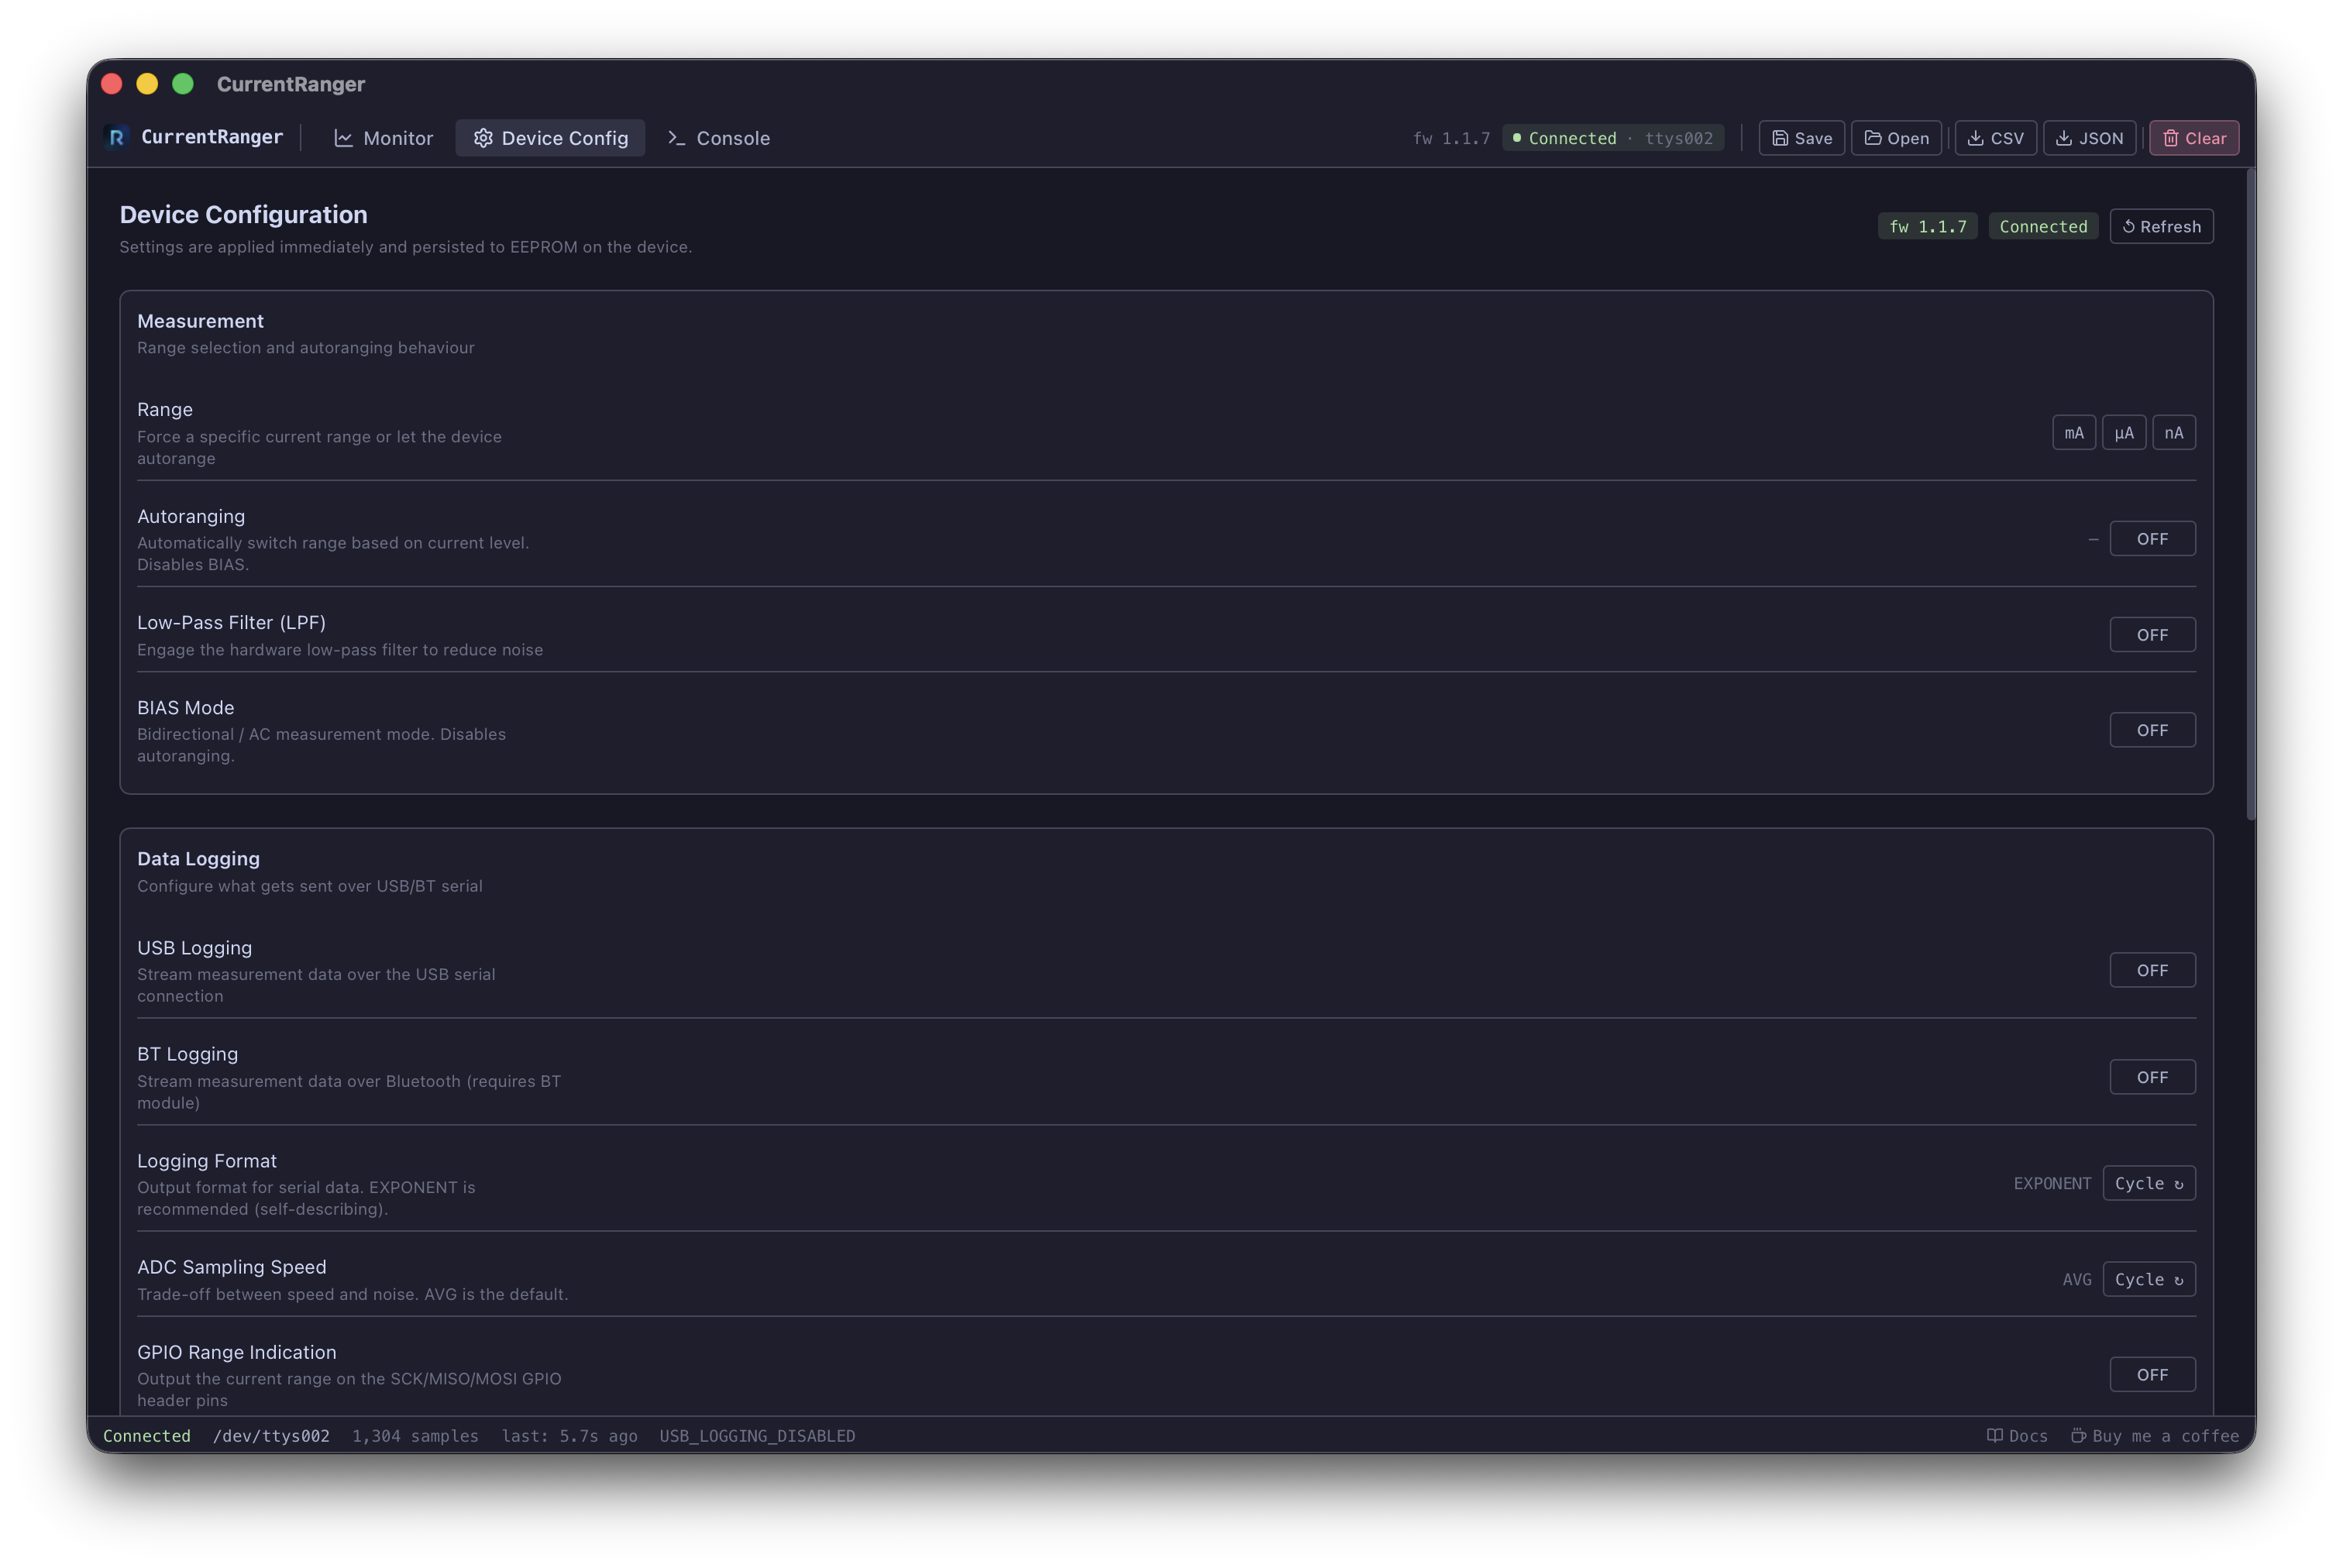Click the CurrentRanger R logo

point(117,137)
